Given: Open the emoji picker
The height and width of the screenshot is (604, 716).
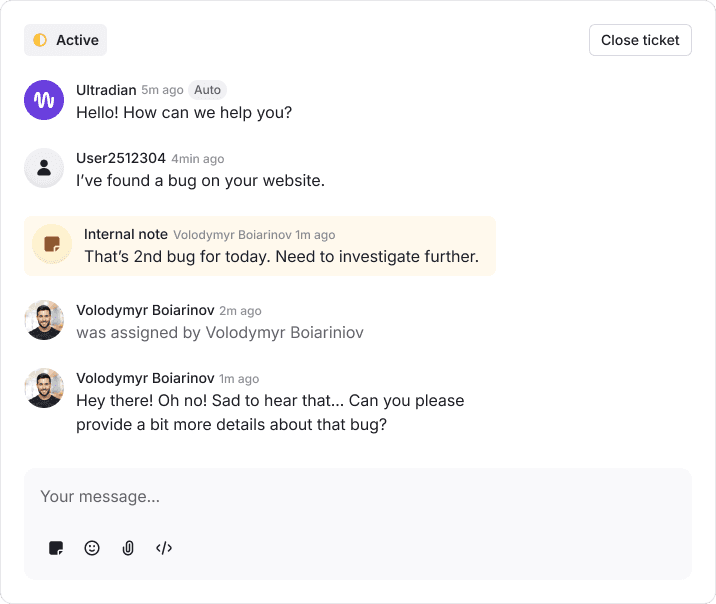Looking at the screenshot, I should coord(92,548).
